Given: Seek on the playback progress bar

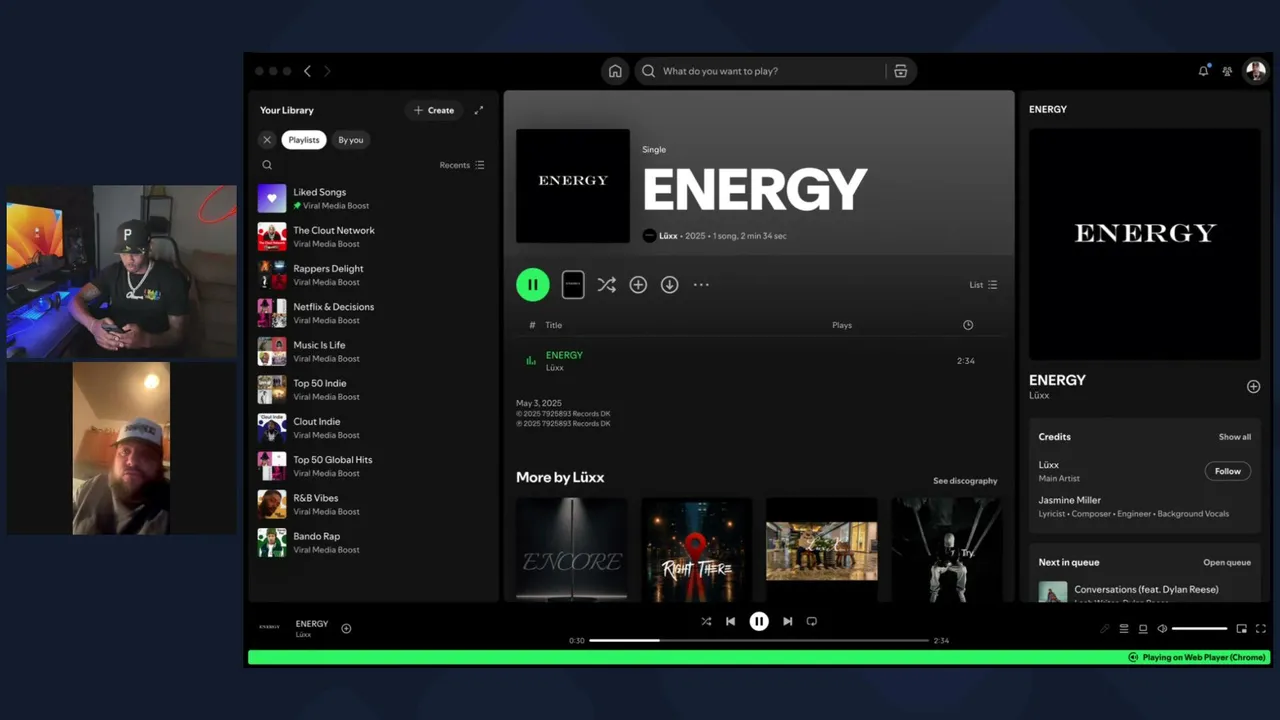Looking at the screenshot, I should [759, 640].
